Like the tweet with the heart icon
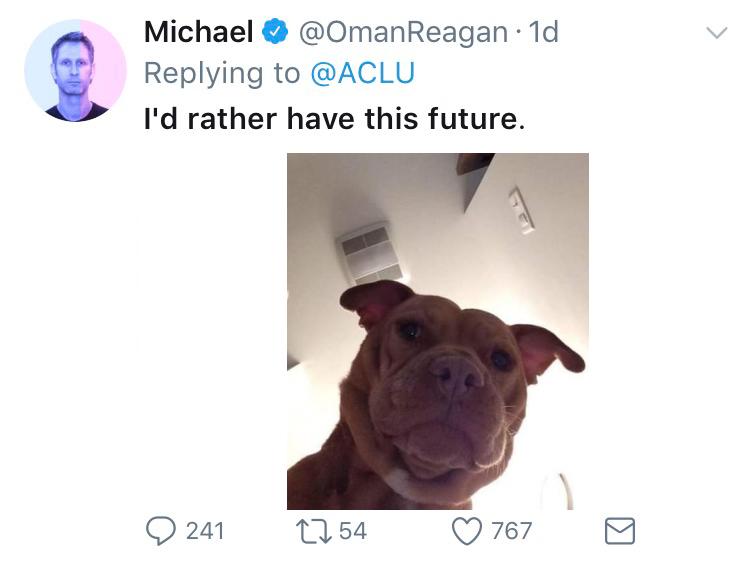The height and width of the screenshot is (563, 750). pyautogui.click(x=467, y=531)
